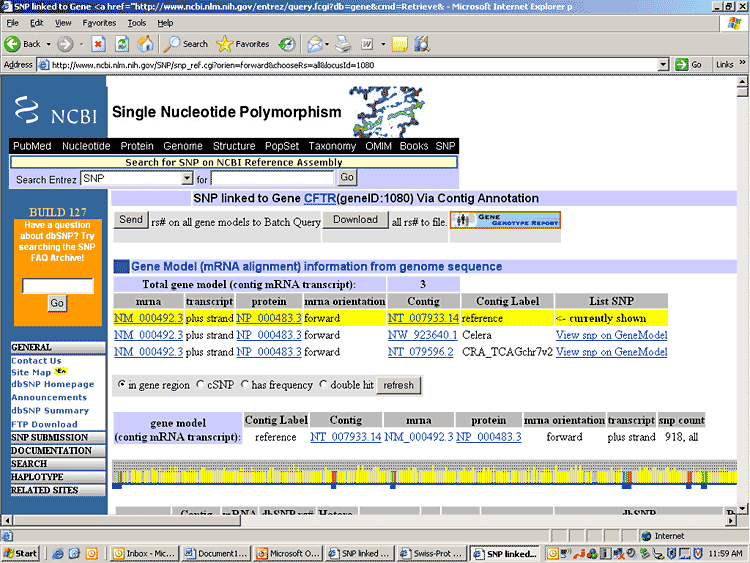This screenshot has width=750, height=563.
Task: Open the File menu
Action: pos(12,23)
